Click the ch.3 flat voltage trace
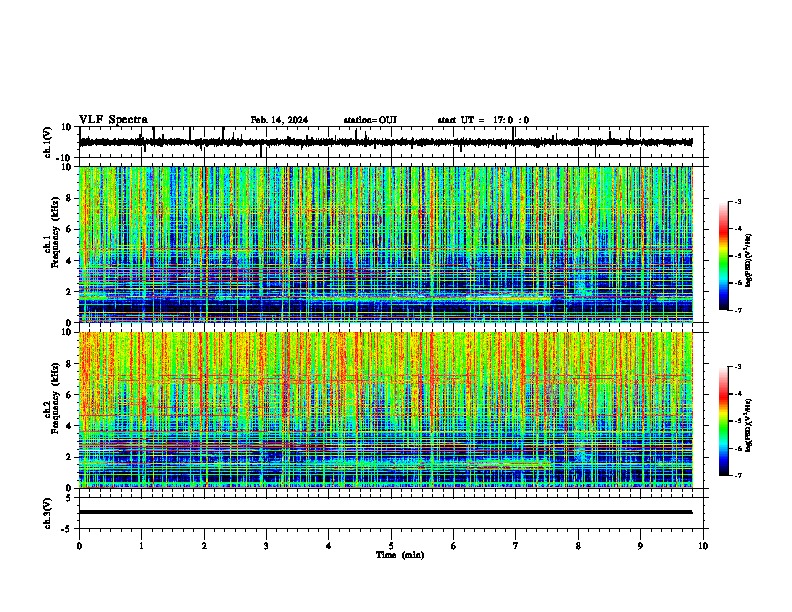 pyautogui.click(x=386, y=512)
